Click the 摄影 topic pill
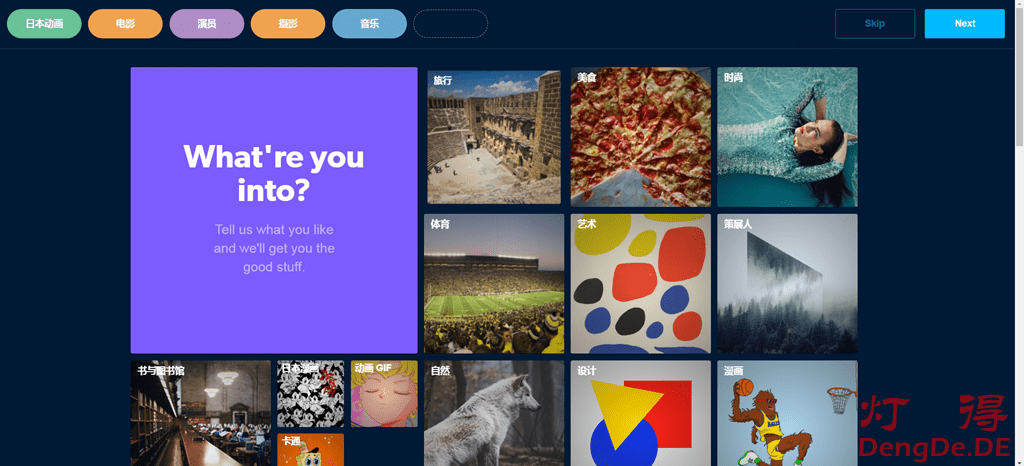Viewport: 1024px width, 466px height. [x=288, y=23]
